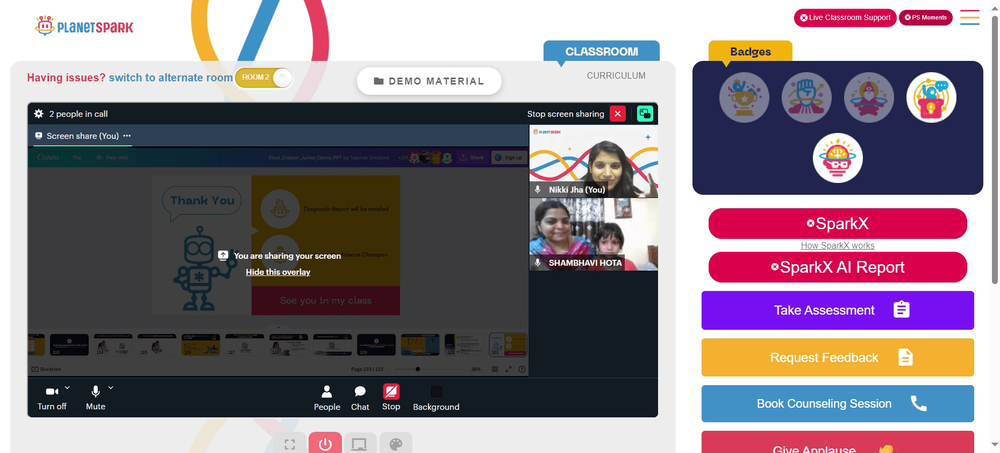Click red X to stop screen sharing

click(x=617, y=114)
